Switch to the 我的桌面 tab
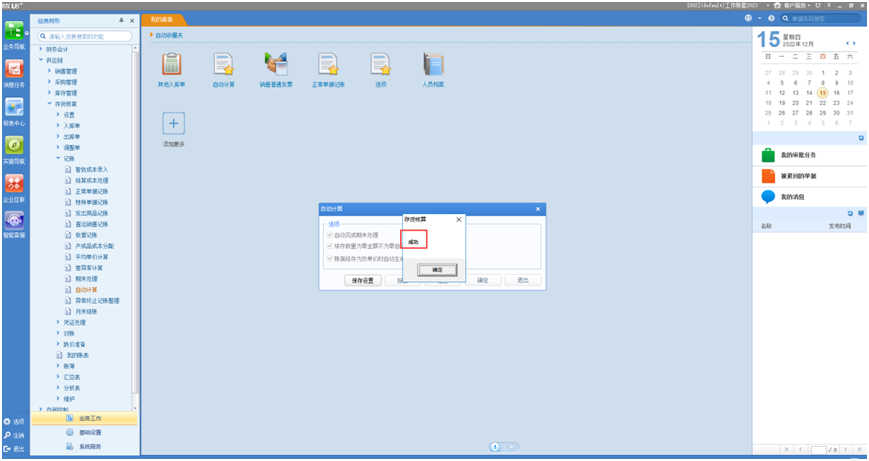869x461 pixels. pyautogui.click(x=161, y=19)
